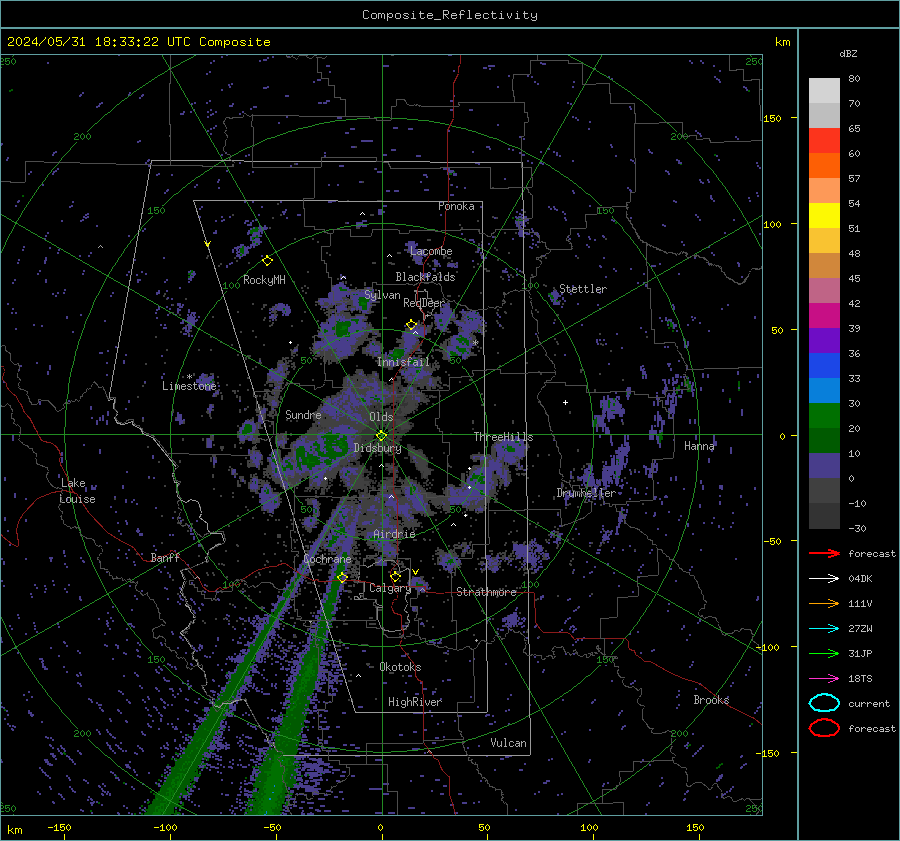
Task: Click the Ponoka town label
Action: tap(456, 206)
